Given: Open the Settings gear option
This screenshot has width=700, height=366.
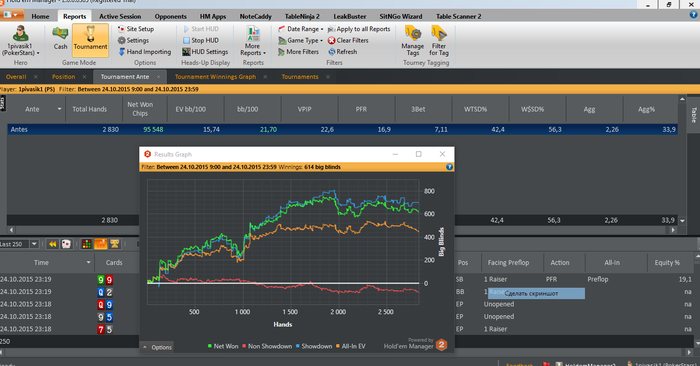Looking at the screenshot, I should (x=133, y=40).
